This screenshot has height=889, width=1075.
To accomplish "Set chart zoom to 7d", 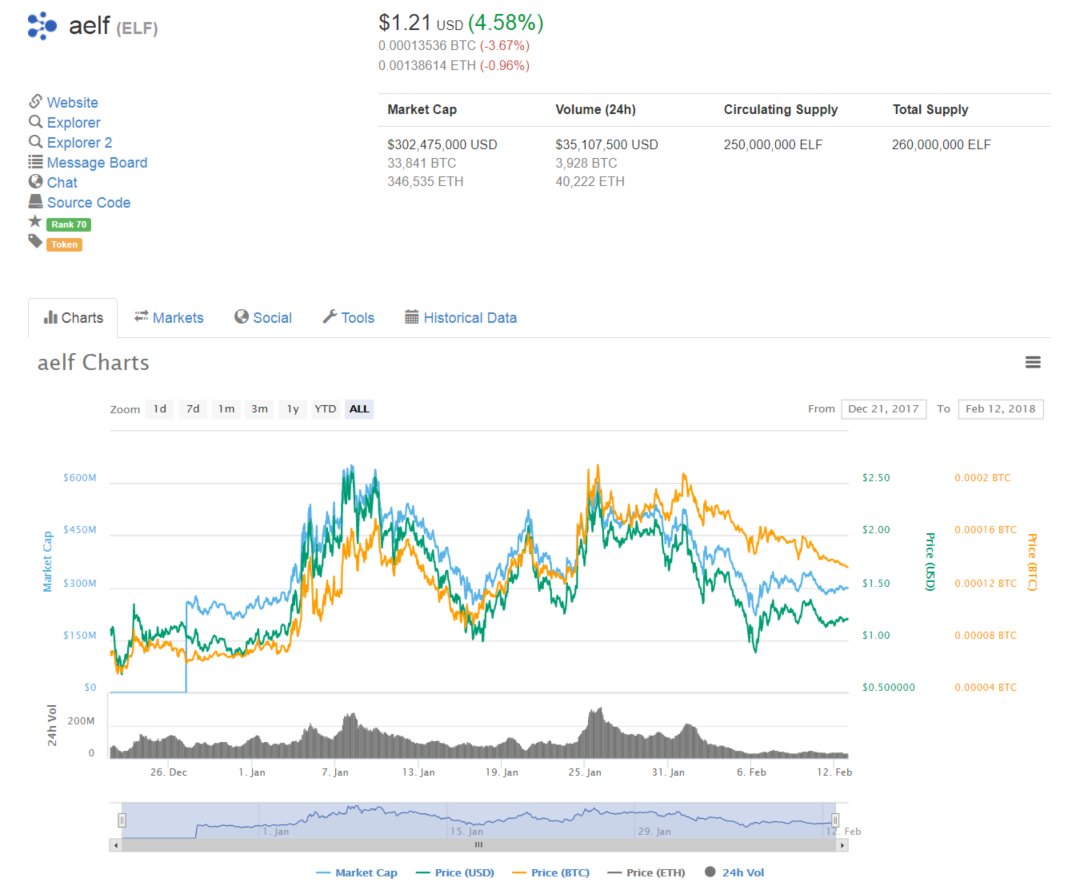I will click(x=193, y=409).
